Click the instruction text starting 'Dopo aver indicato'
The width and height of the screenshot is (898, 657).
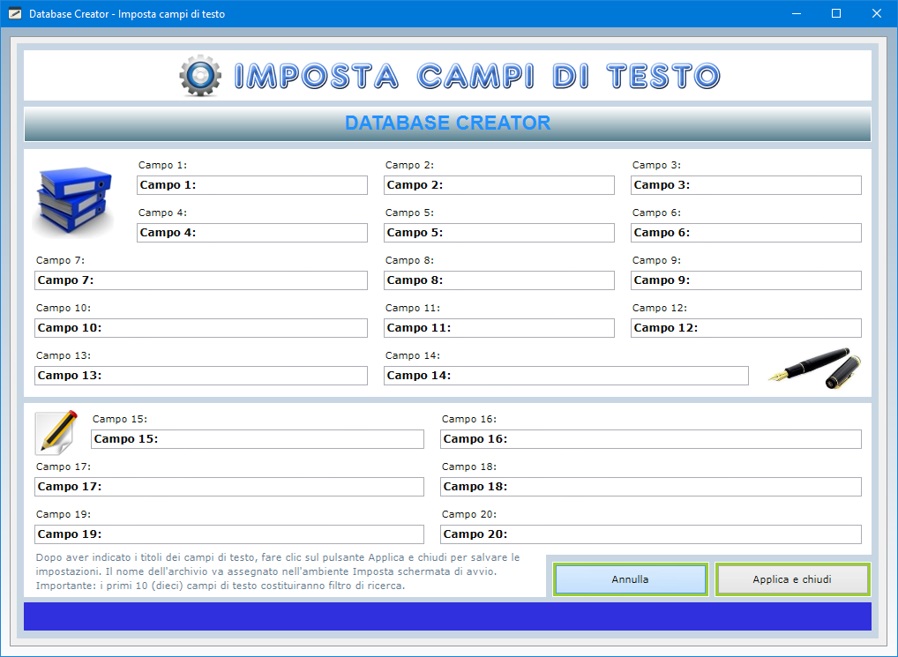pos(278,571)
